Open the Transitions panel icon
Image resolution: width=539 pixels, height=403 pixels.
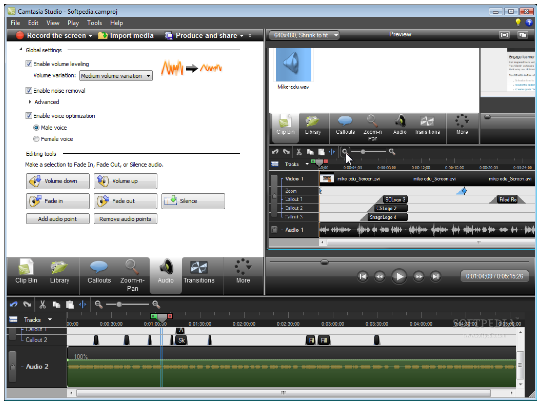(199, 268)
